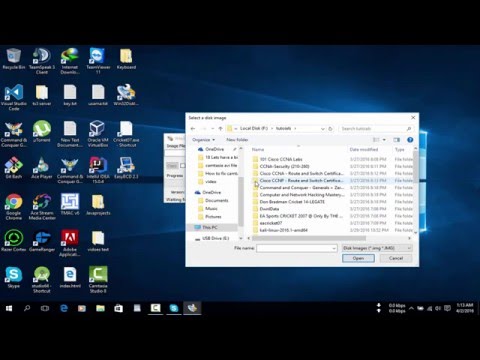The height and width of the screenshot is (360, 480).
Task: Open the recent locations arrow beside forward button
Action: point(212,128)
